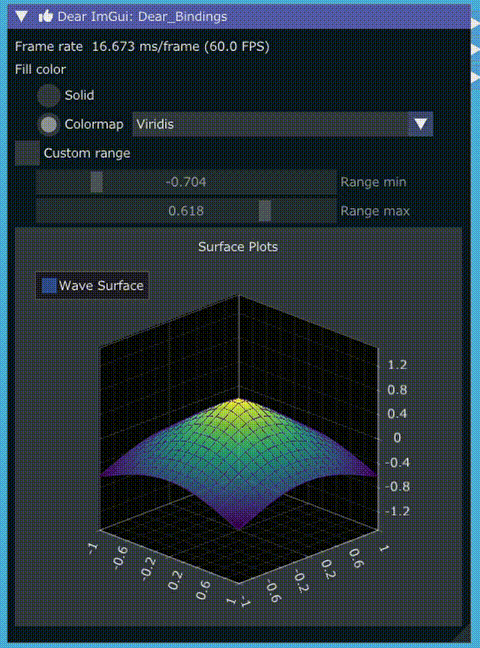This screenshot has height=648, width=480.
Task: Click the 0 z-axis tick label
Action: click(x=397, y=438)
